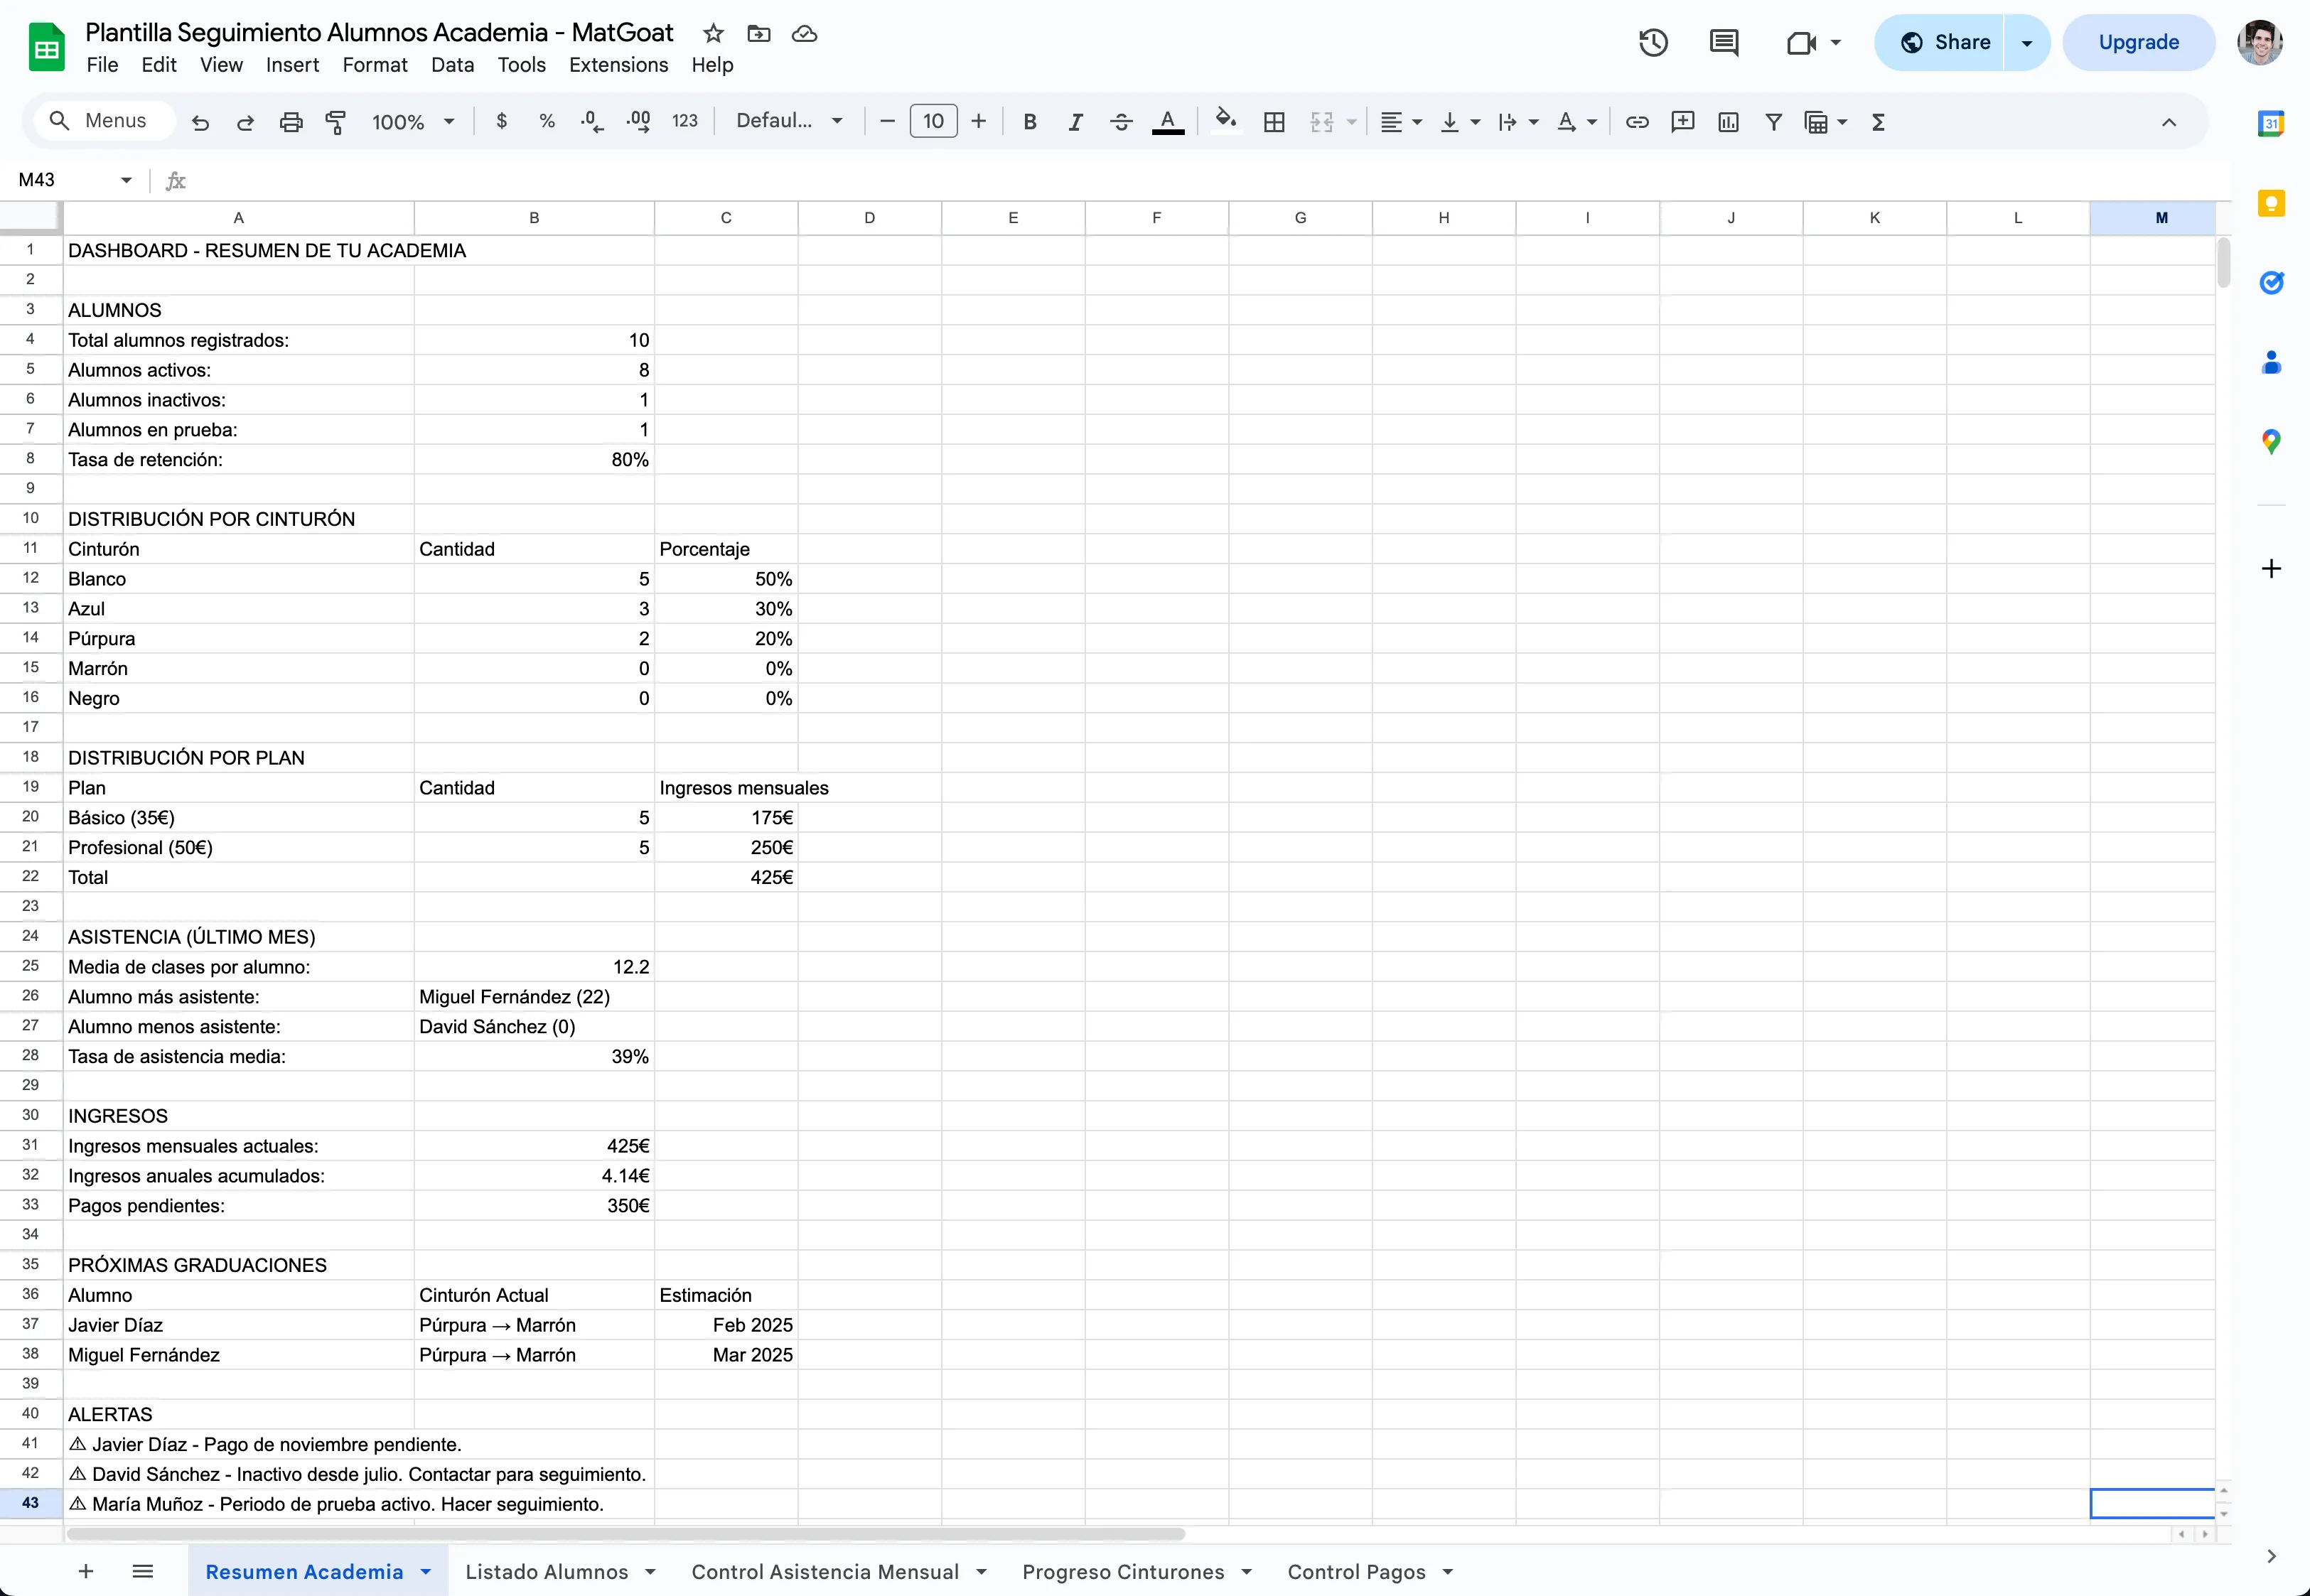Open Google Keep in side panel
Viewport: 2310px width, 1596px height.
coord(2272,203)
